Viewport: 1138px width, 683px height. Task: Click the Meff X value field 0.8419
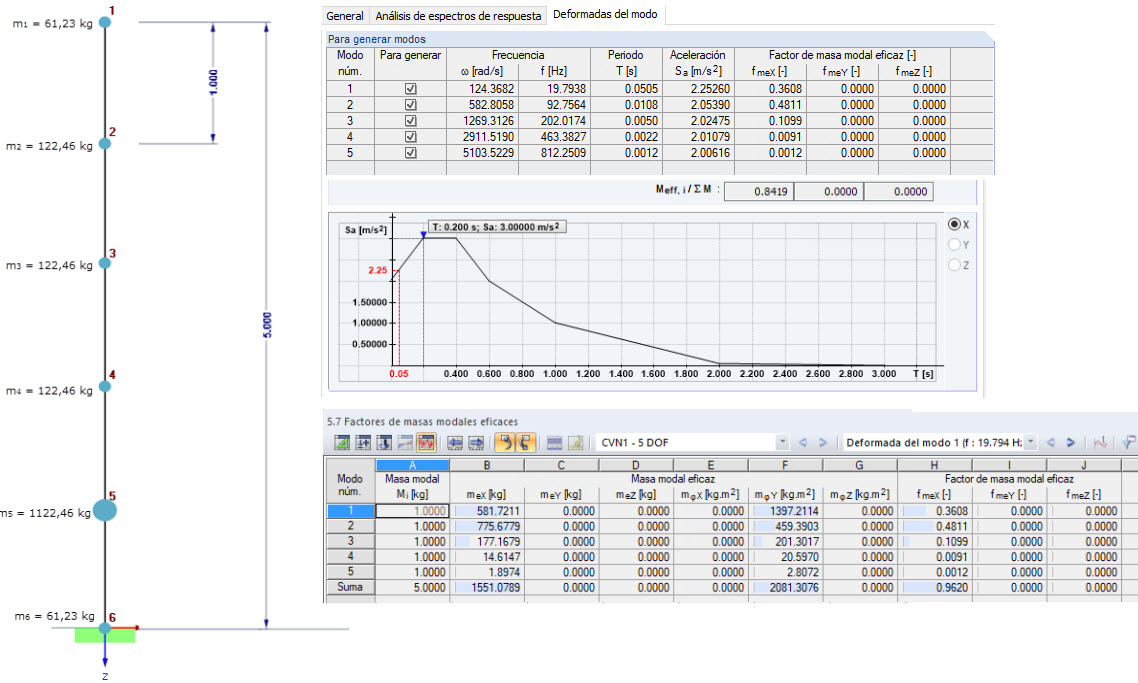758,192
